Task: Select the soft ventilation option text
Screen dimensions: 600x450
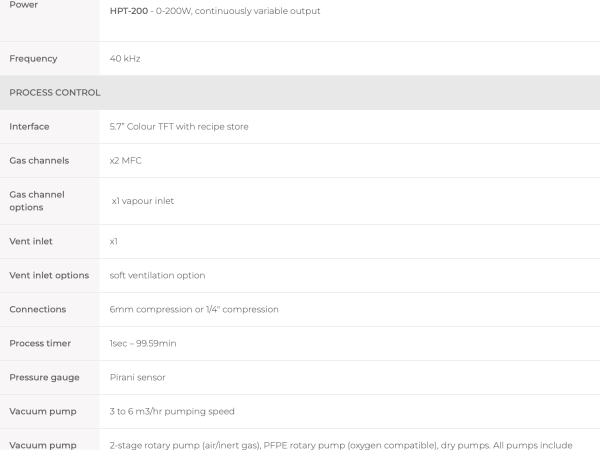Action: point(157,276)
